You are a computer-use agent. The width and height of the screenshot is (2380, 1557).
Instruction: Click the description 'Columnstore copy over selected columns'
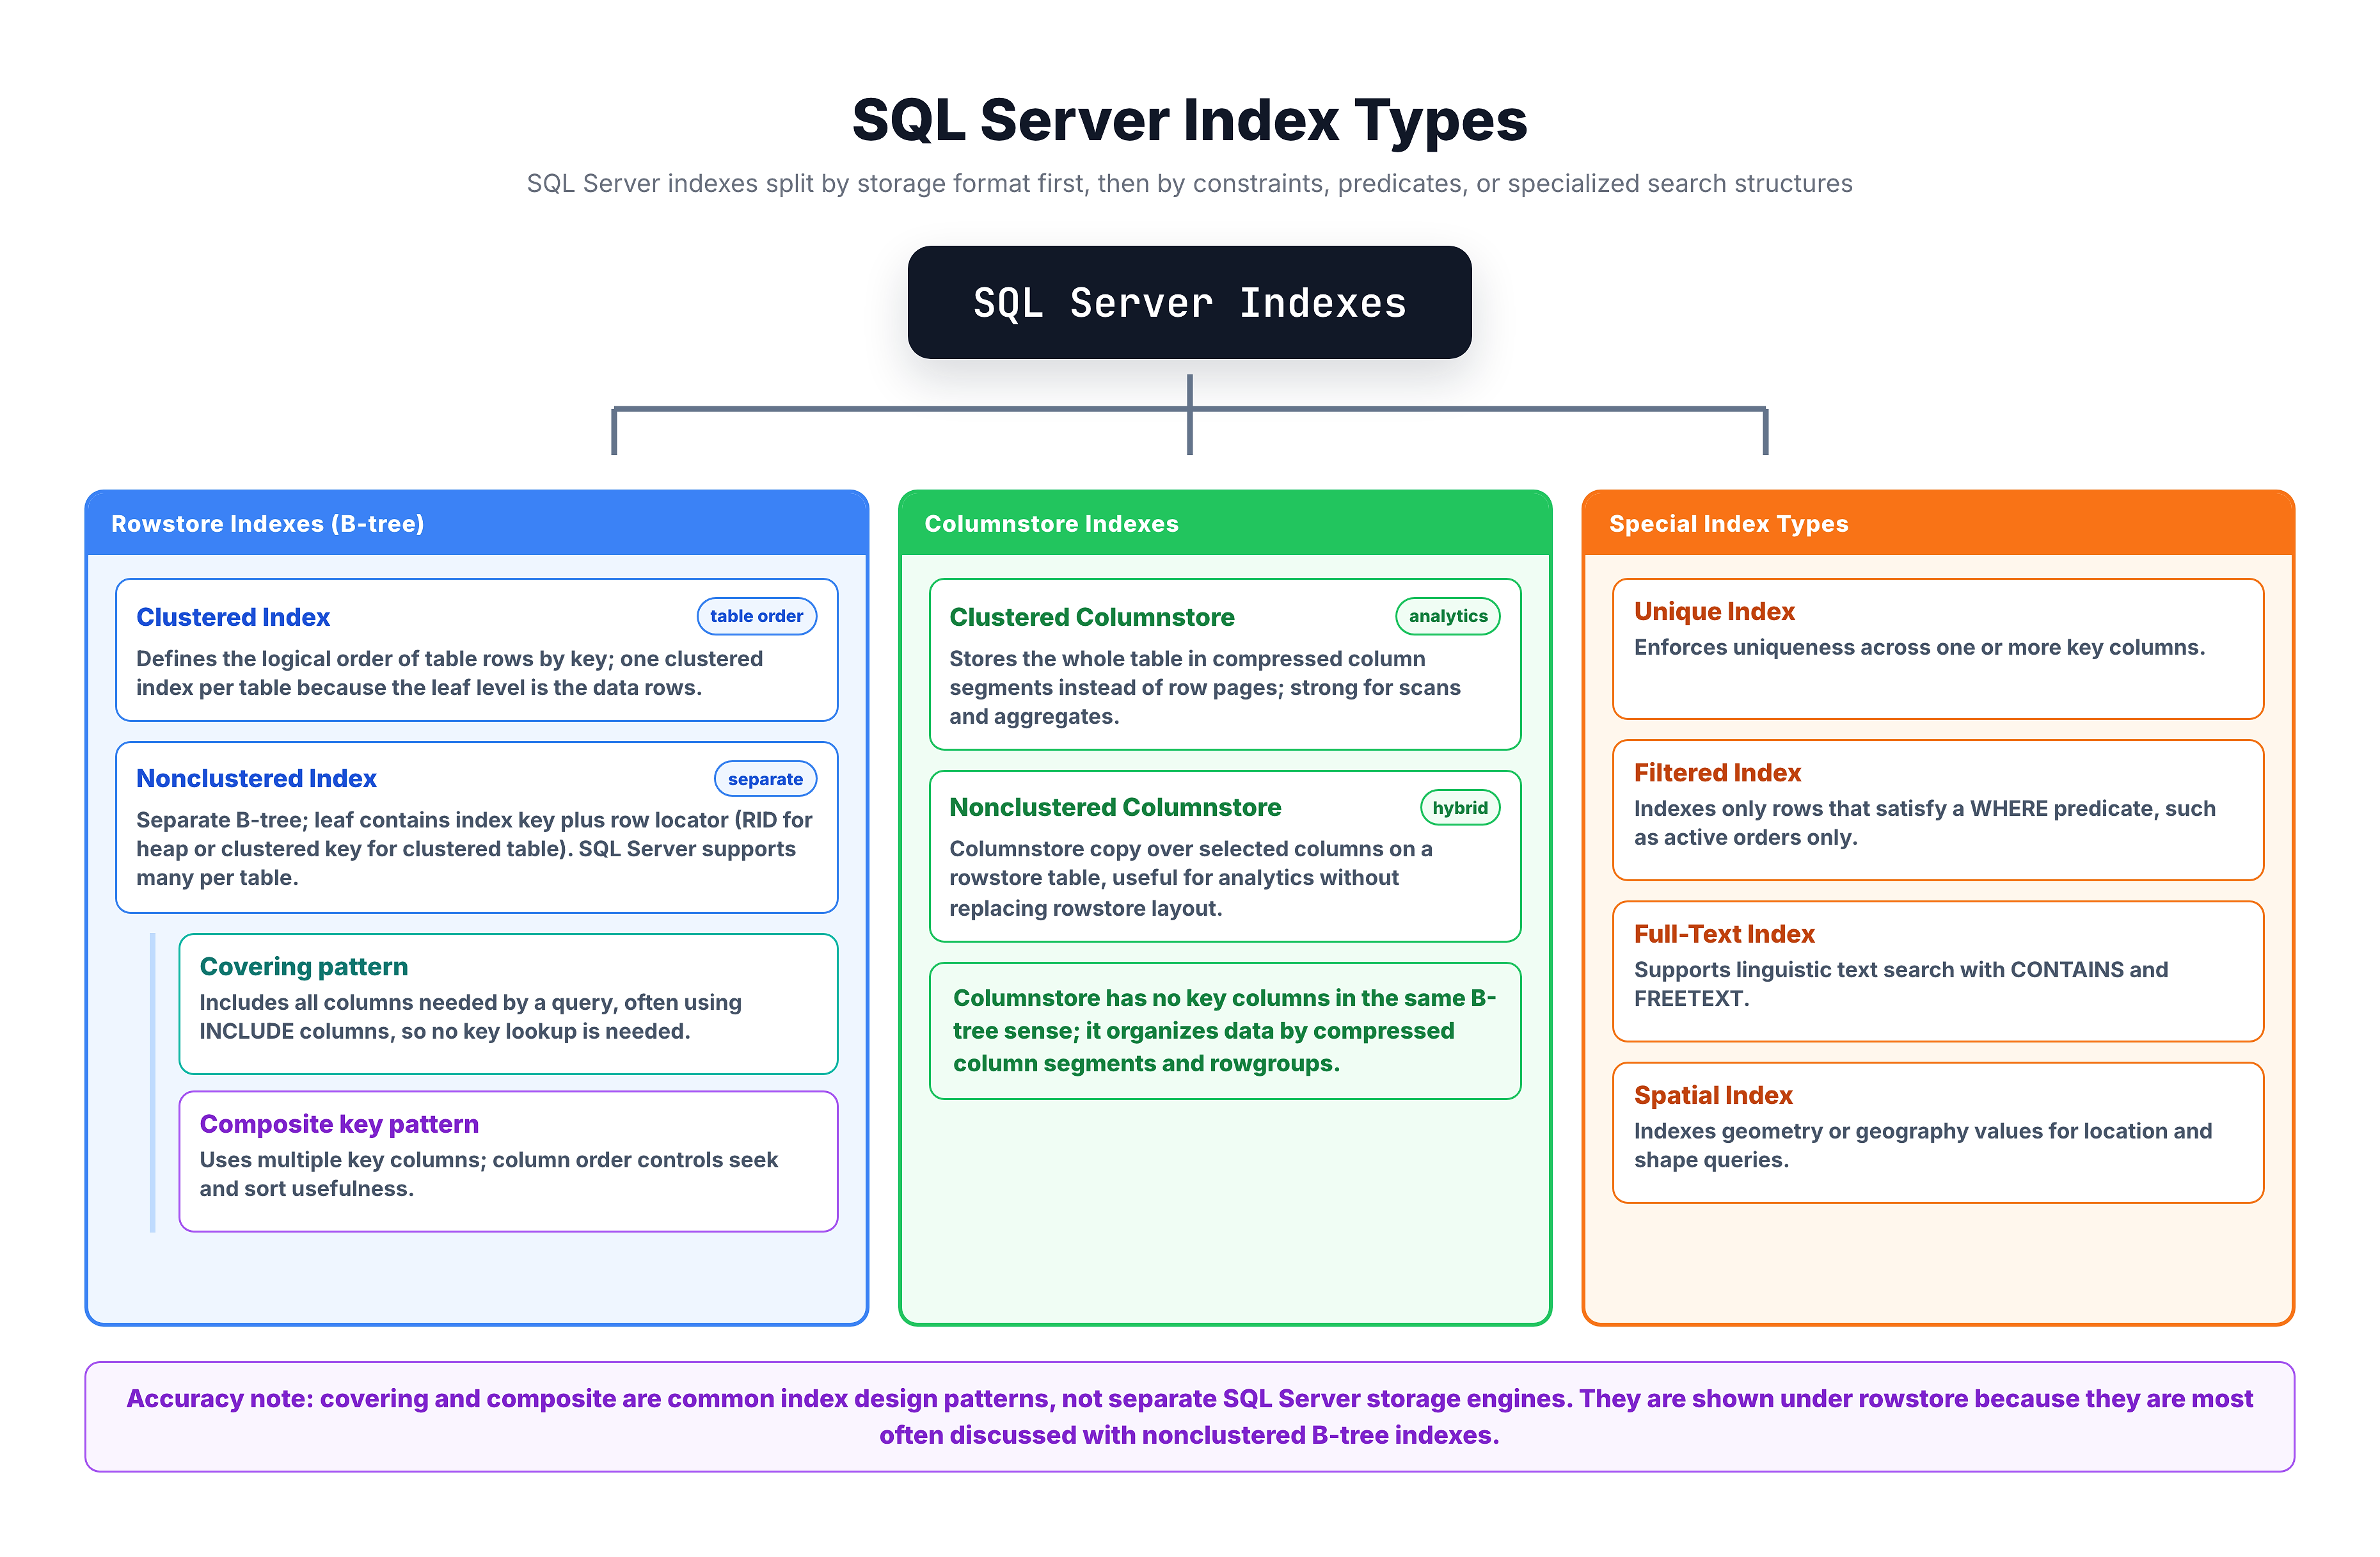coord(1190,878)
